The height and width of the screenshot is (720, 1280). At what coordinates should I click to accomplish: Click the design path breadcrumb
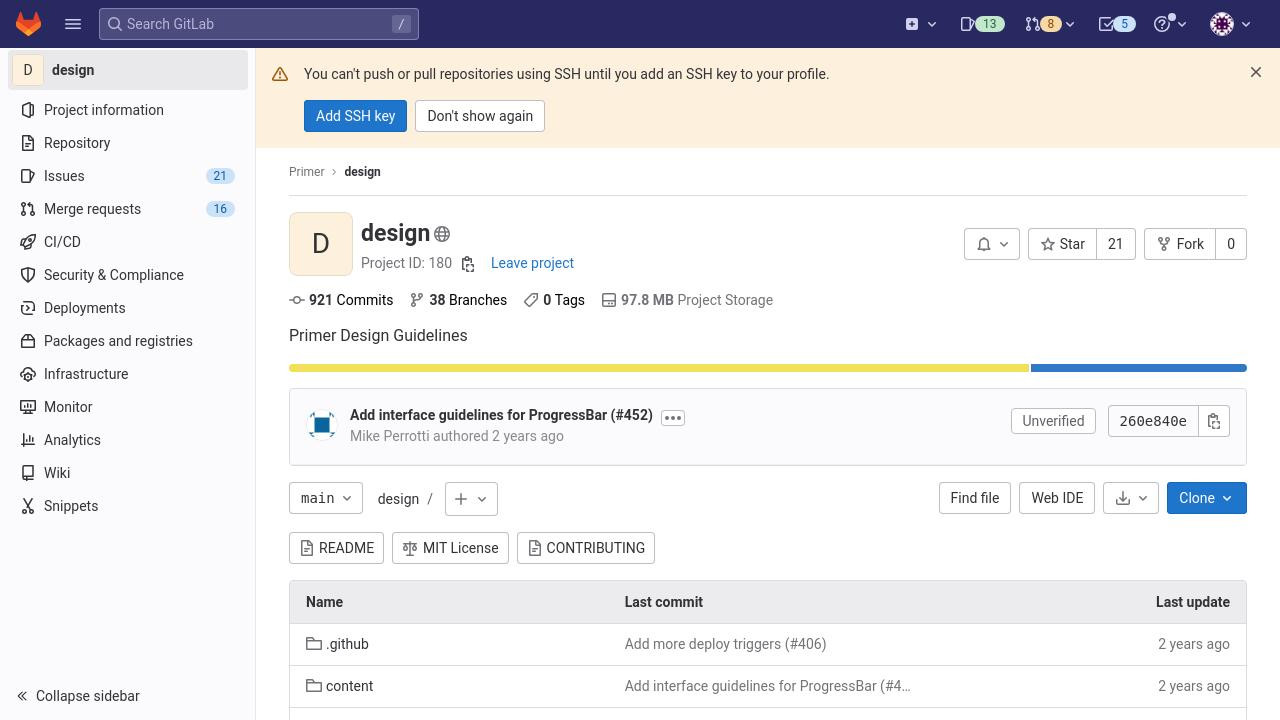tap(398, 499)
